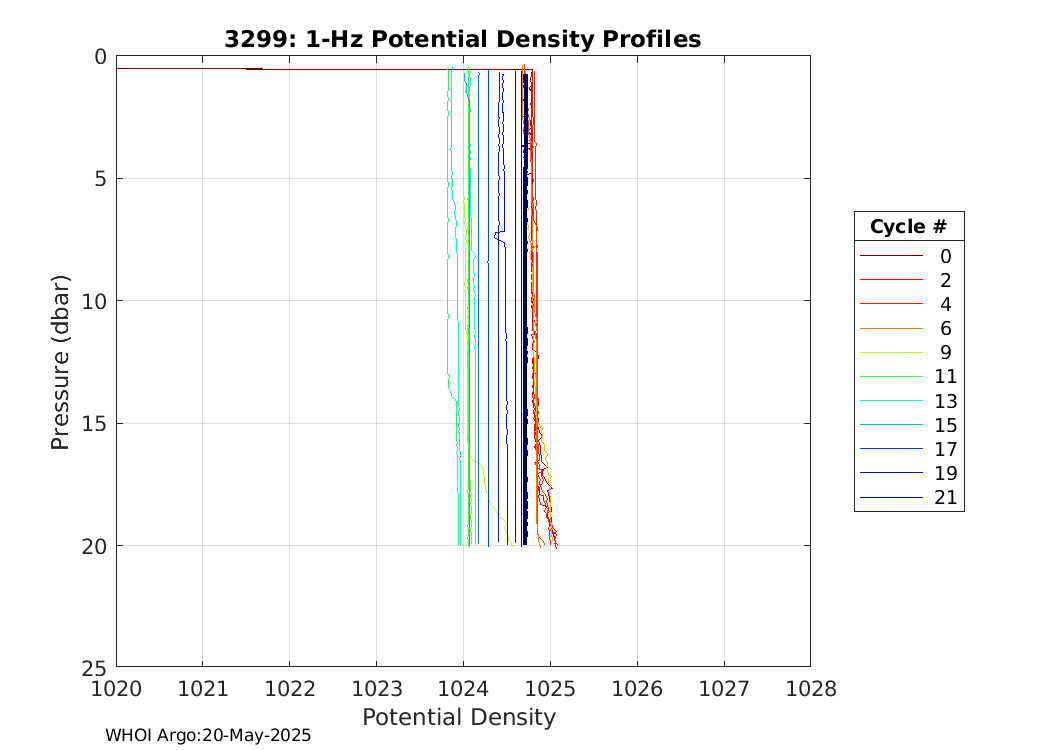Click x-axis tick label 1026
The image size is (1050, 750).
click(x=637, y=688)
